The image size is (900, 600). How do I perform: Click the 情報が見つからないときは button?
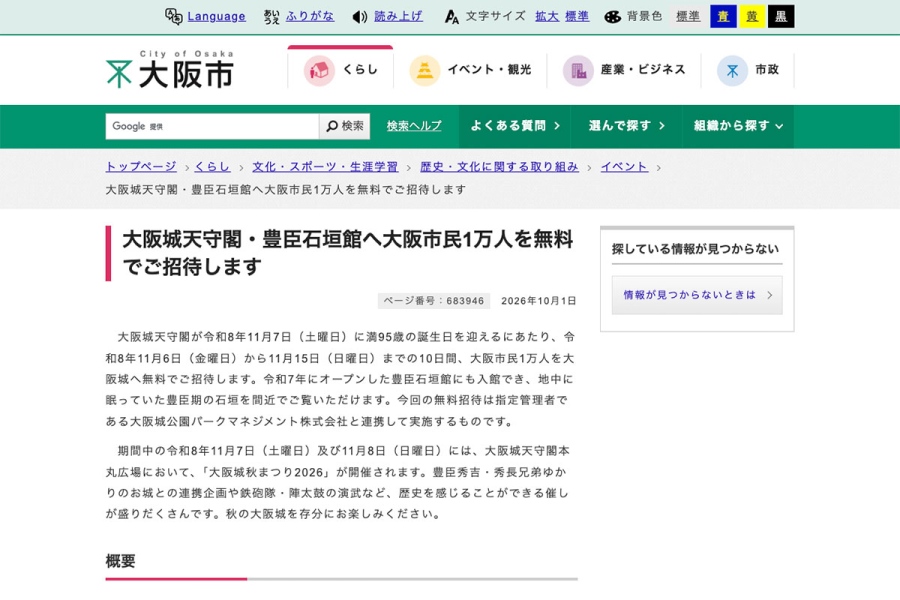[697, 295]
